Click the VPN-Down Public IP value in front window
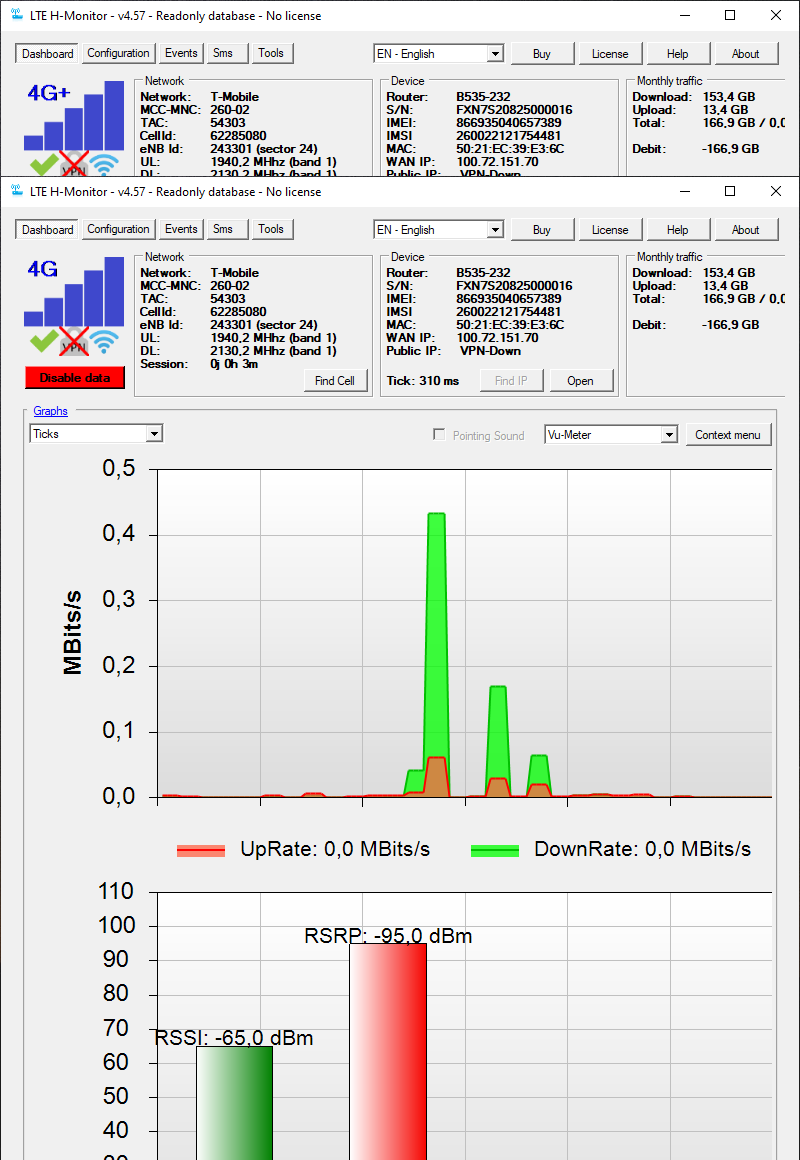This screenshot has height=1160, width=800. [490, 351]
